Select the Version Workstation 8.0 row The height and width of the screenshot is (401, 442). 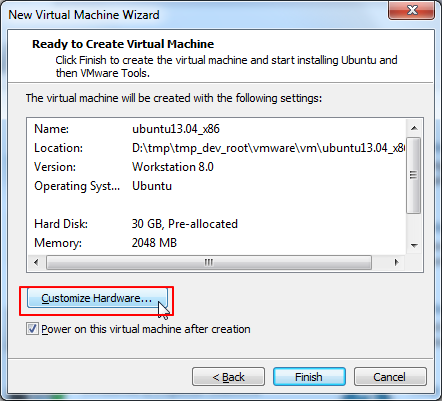click(x=216, y=167)
